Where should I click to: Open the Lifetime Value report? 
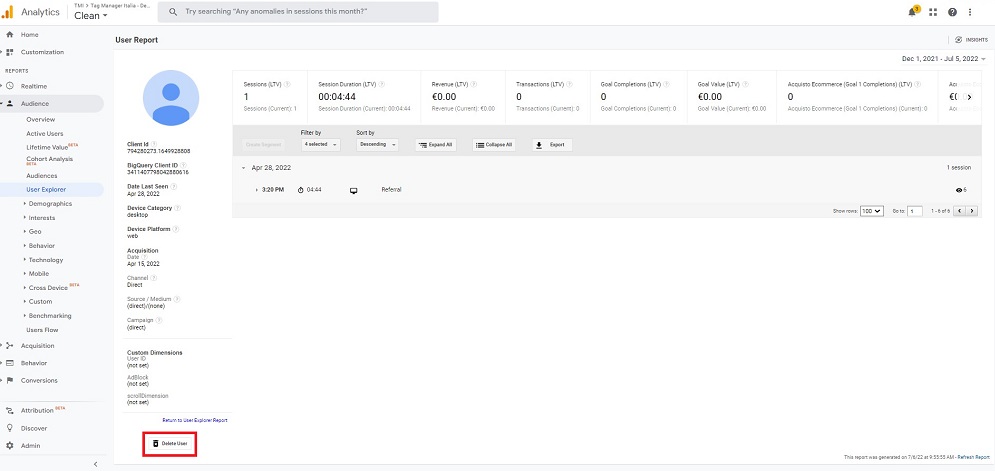point(47,147)
